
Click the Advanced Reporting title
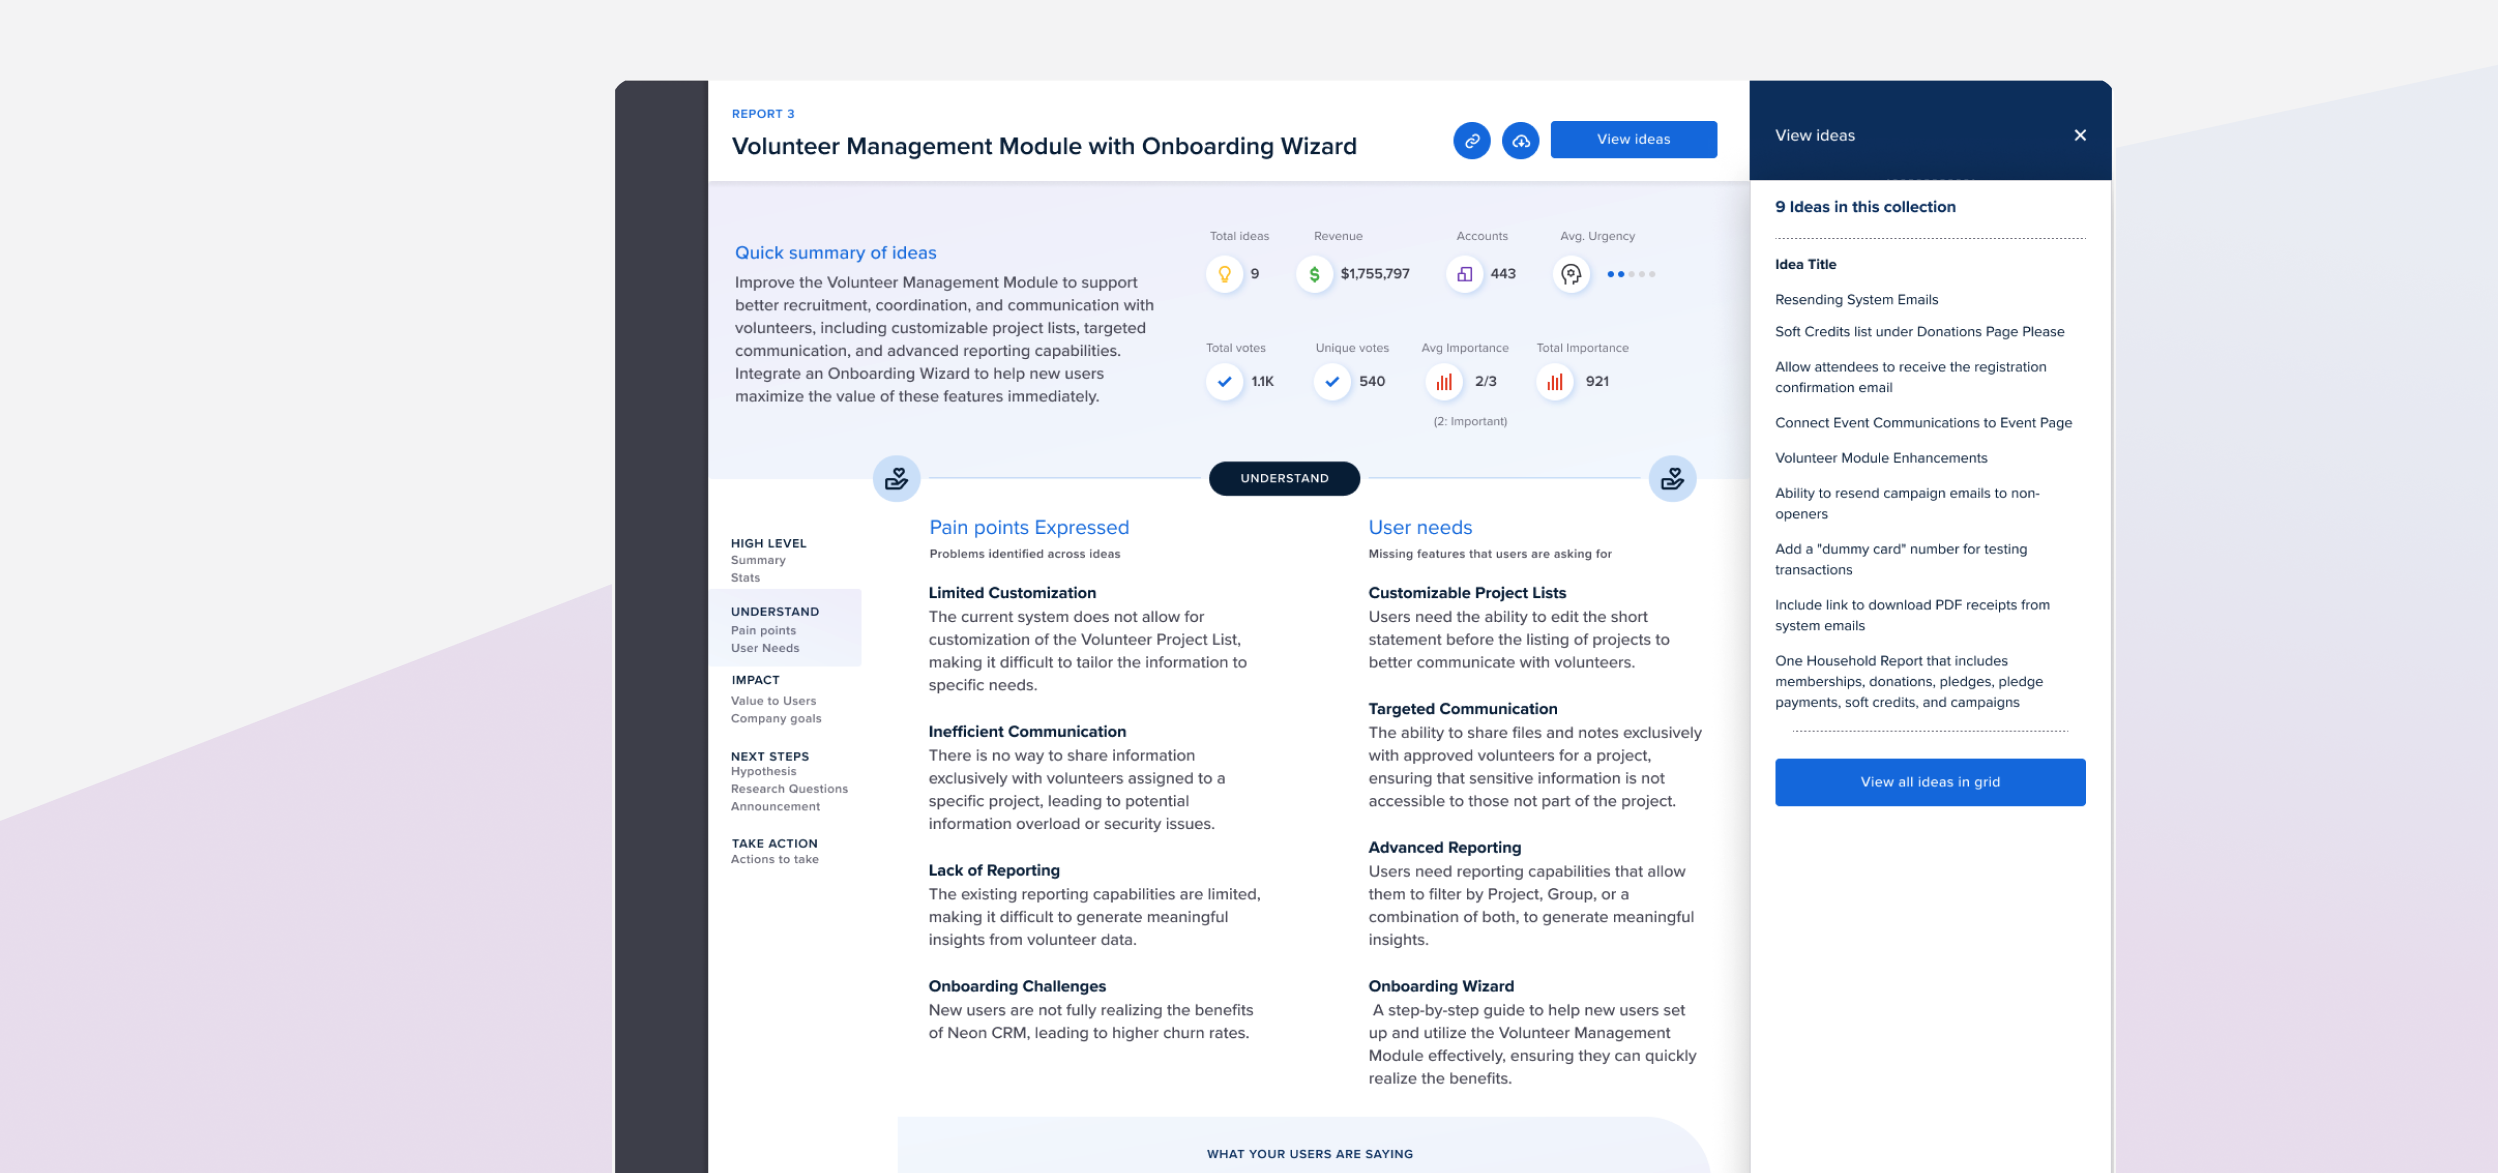click(1444, 848)
